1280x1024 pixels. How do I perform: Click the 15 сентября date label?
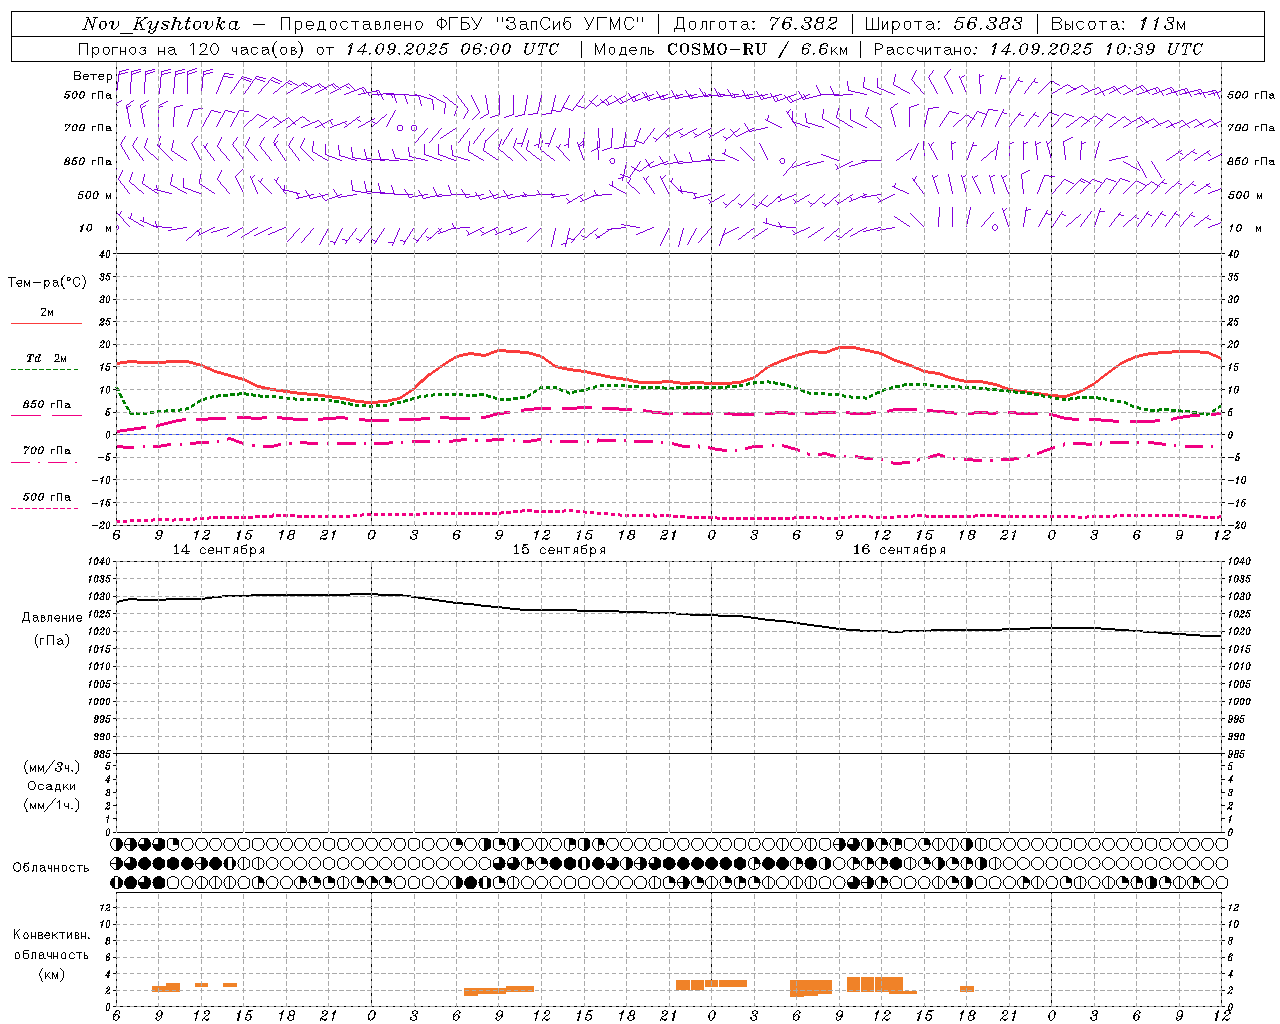coord(559,550)
